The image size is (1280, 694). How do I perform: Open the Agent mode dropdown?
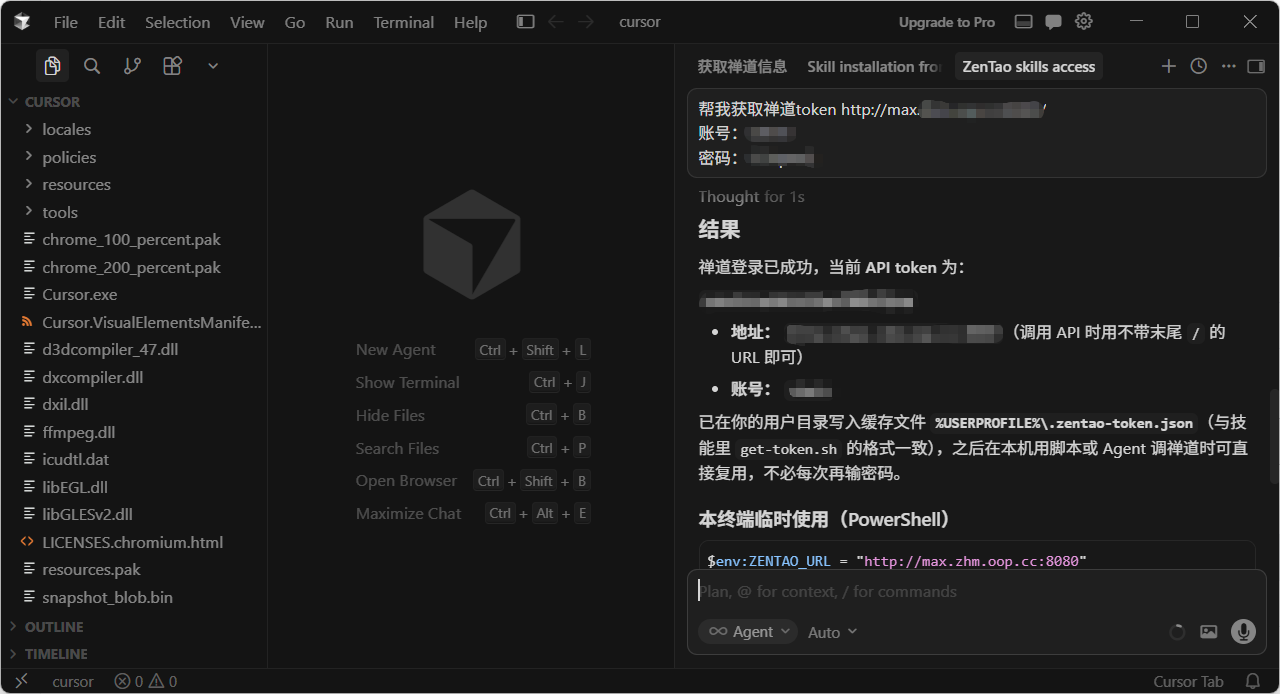[747, 632]
